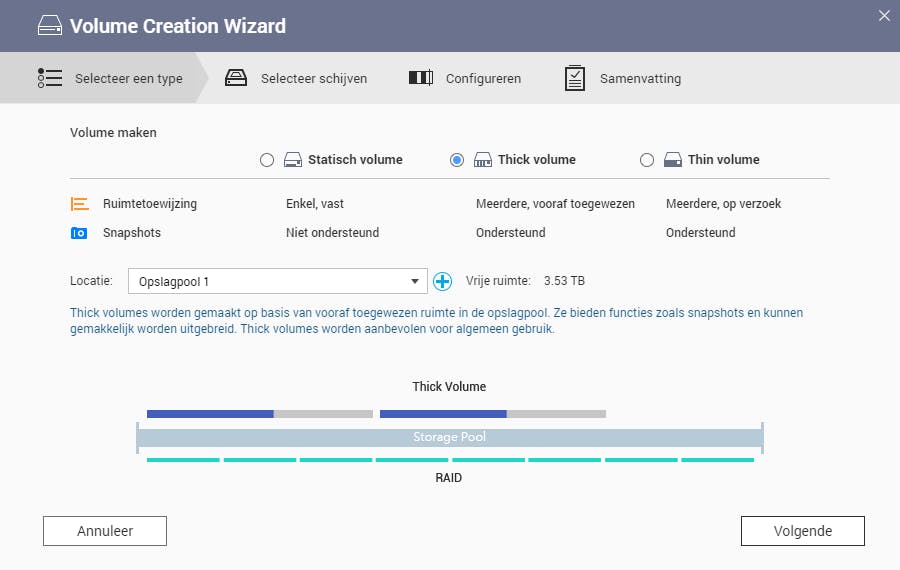
Task: Click the Selecteer schijven disk icon
Action: click(x=236, y=78)
